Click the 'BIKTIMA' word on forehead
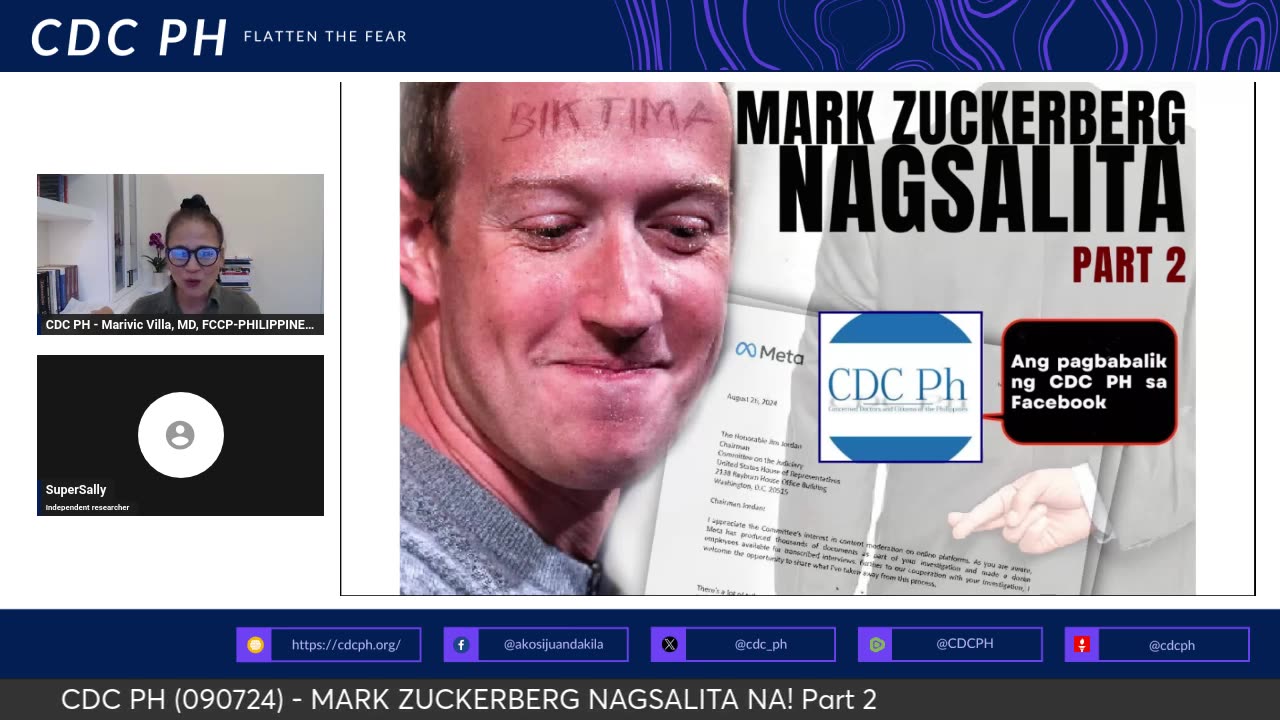1280x720 pixels. point(607,119)
